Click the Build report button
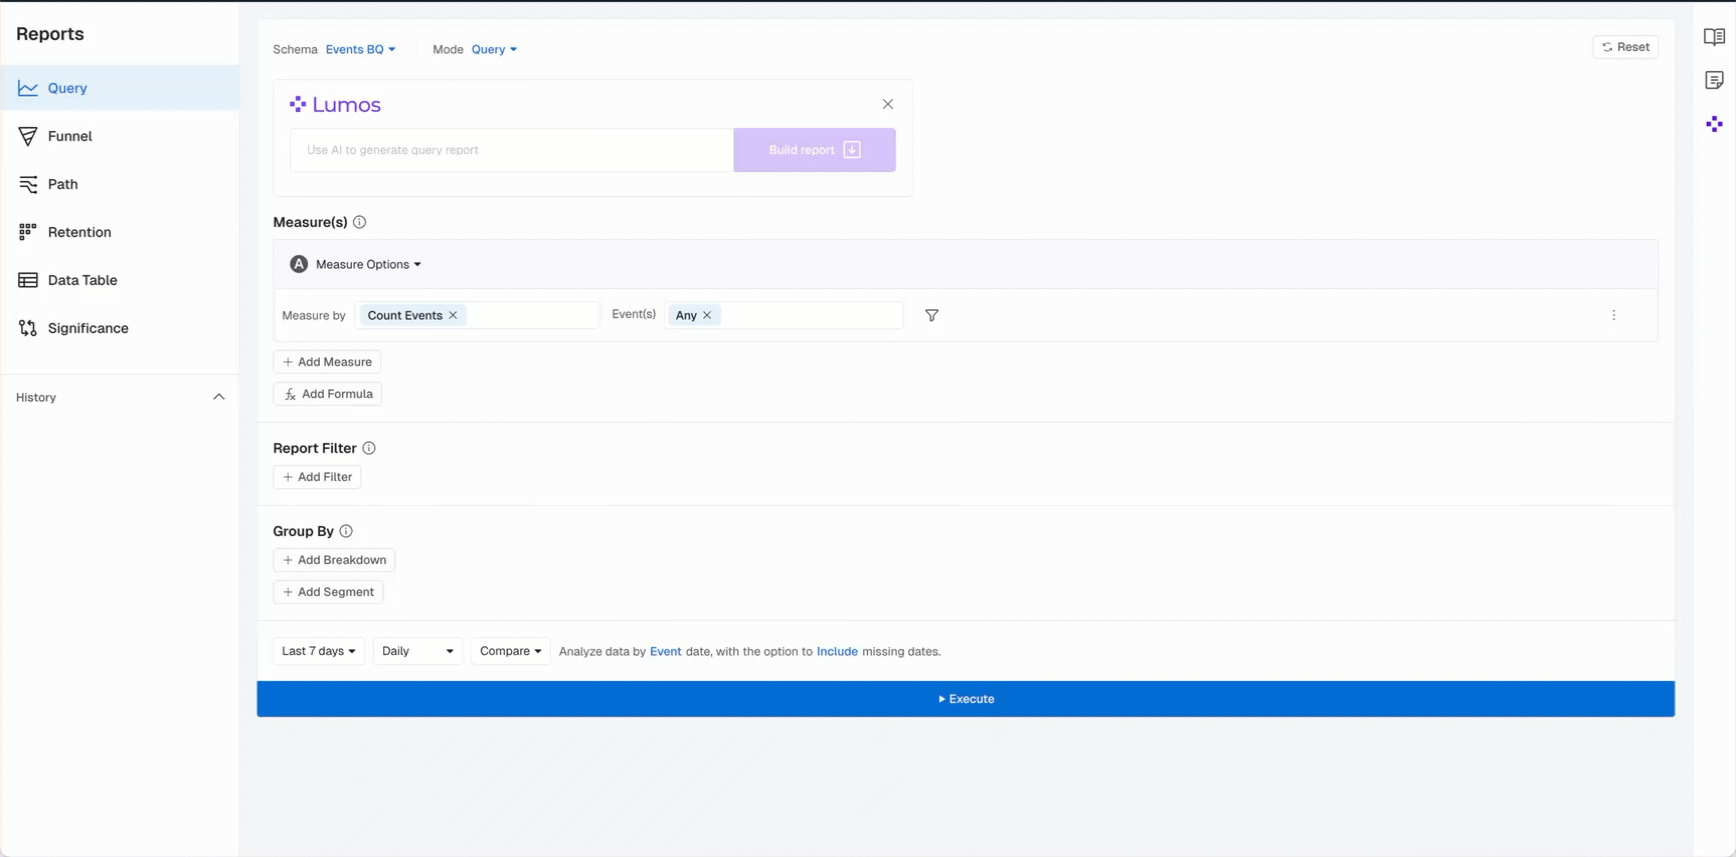This screenshot has width=1736, height=857. click(814, 150)
